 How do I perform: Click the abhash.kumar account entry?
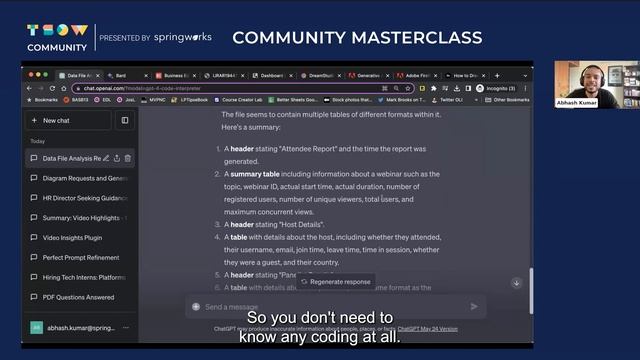(80, 327)
